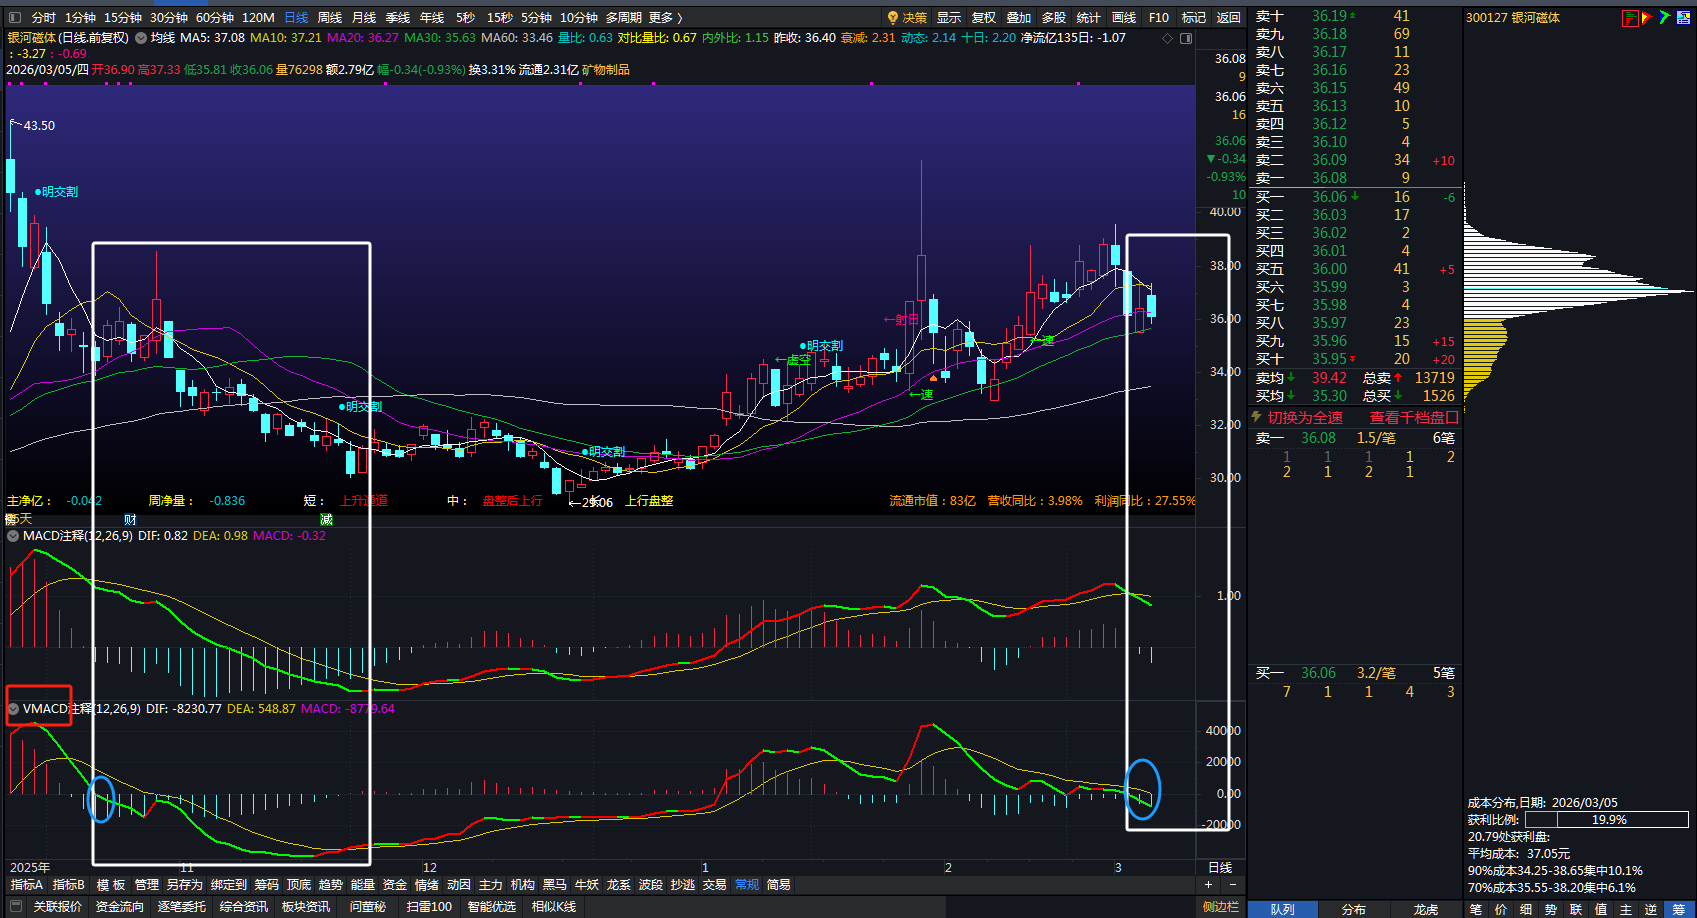Switch to 队列 order queue tab

(x=1283, y=909)
